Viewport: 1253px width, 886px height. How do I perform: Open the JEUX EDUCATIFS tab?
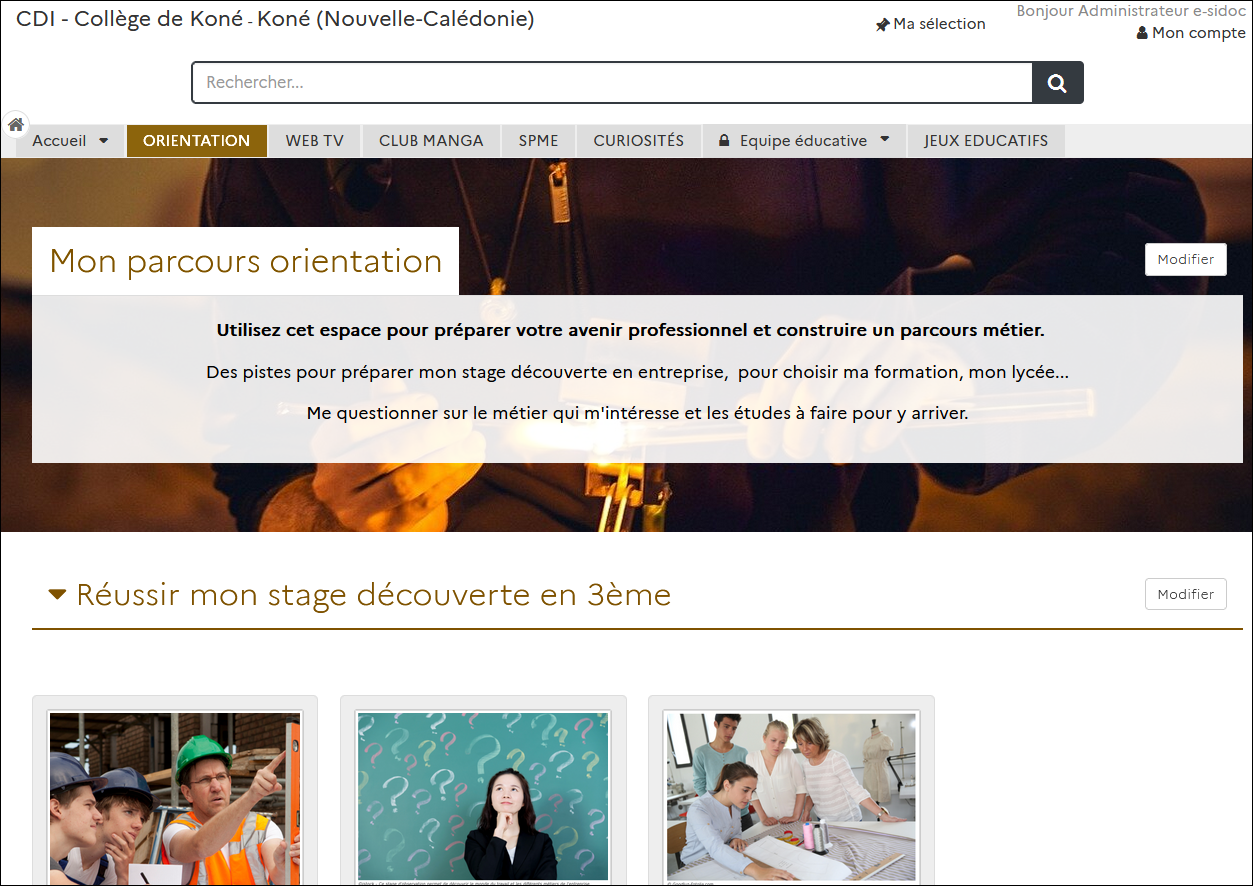pyautogui.click(x=985, y=141)
